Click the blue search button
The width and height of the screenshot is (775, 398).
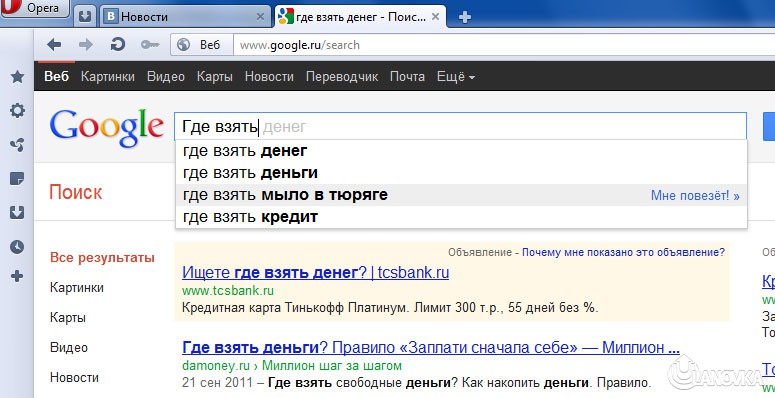point(769,127)
